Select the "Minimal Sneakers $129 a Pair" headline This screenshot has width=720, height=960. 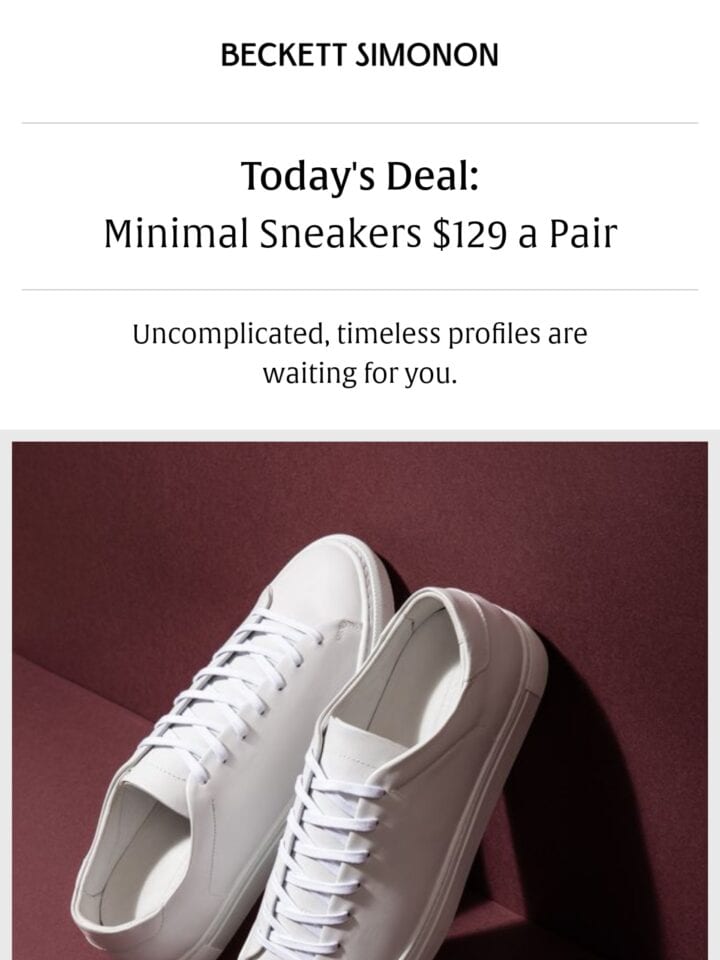pos(360,234)
